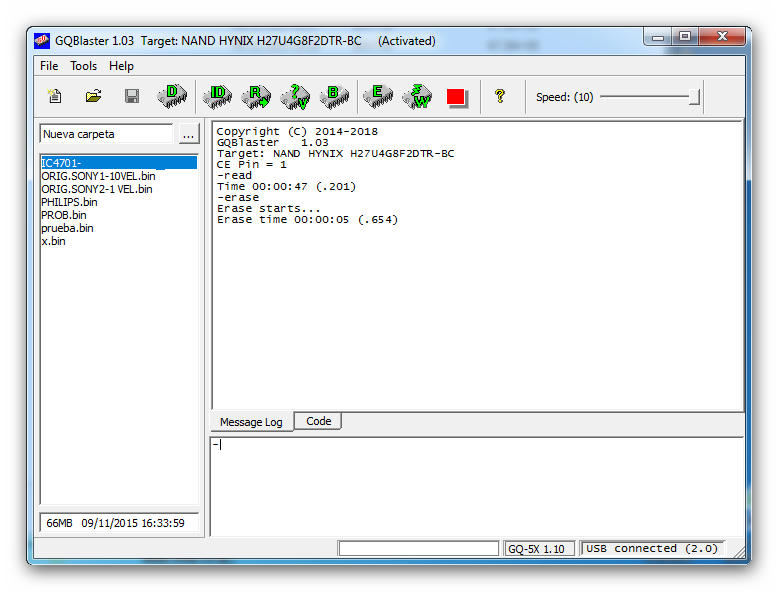Run Blank check (B chip icon)
The height and width of the screenshot is (592, 779).
click(334, 96)
